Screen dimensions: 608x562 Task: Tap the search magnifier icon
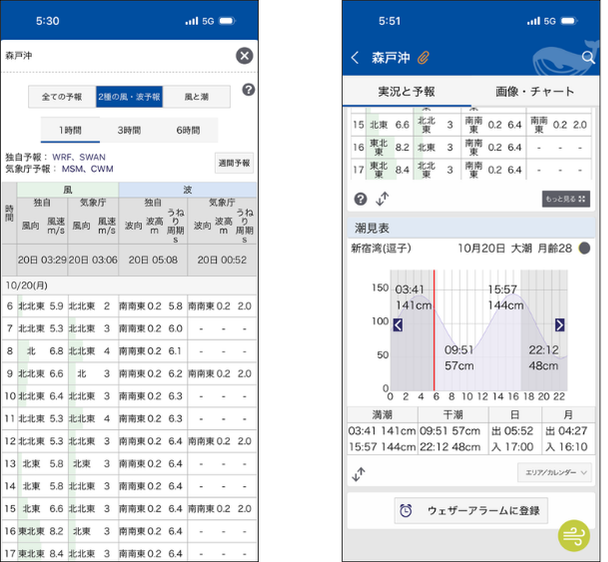click(x=588, y=58)
